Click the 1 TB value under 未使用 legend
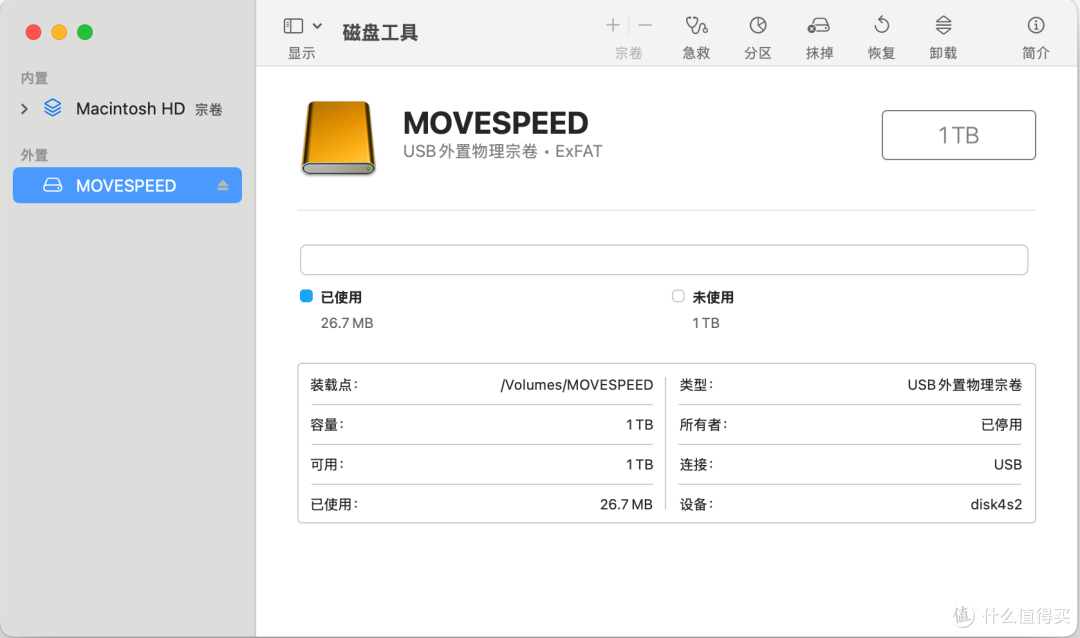The image size is (1080, 638). [706, 323]
